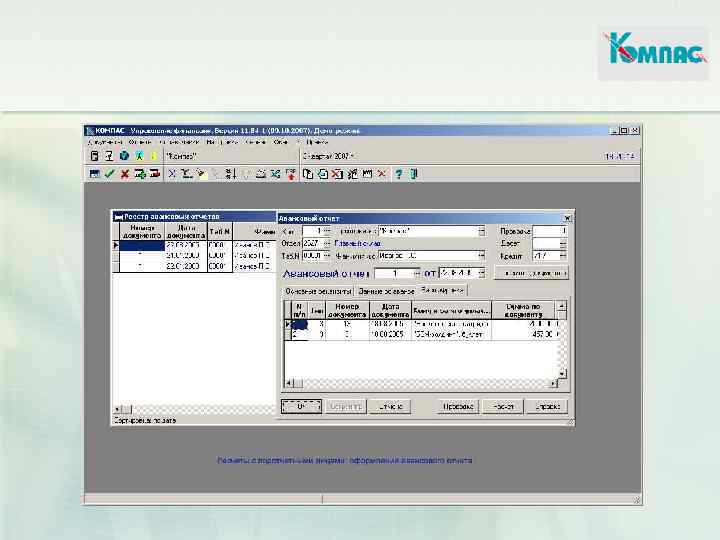Open the ellipsis picker next to Отдел field

(326, 243)
